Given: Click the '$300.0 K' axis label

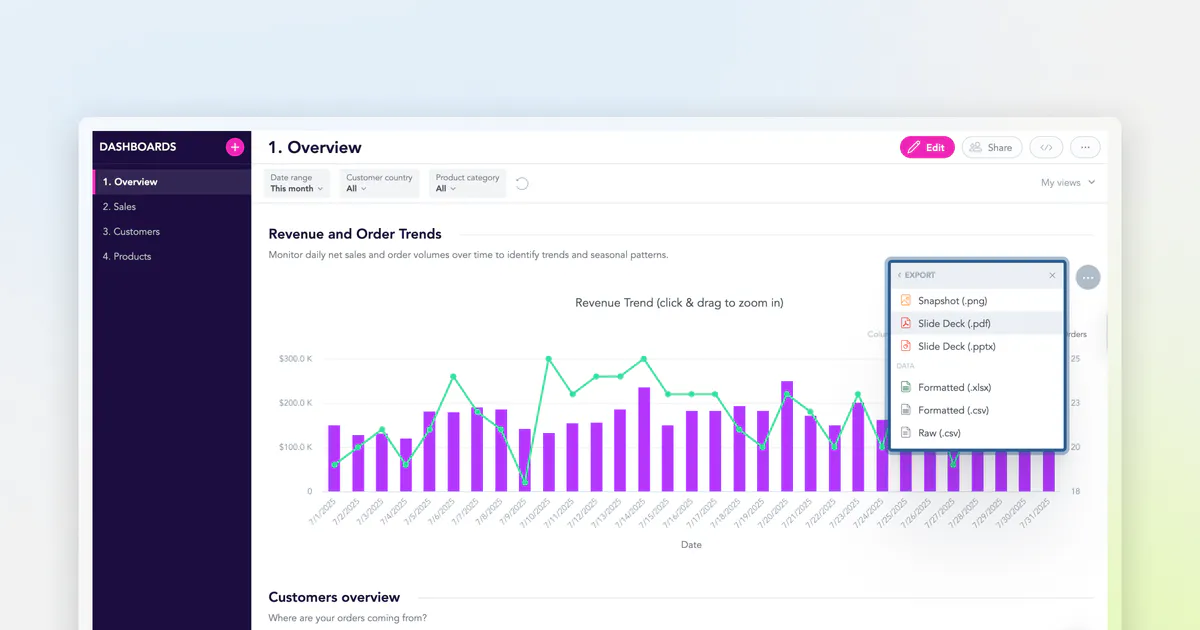Looking at the screenshot, I should [296, 358].
